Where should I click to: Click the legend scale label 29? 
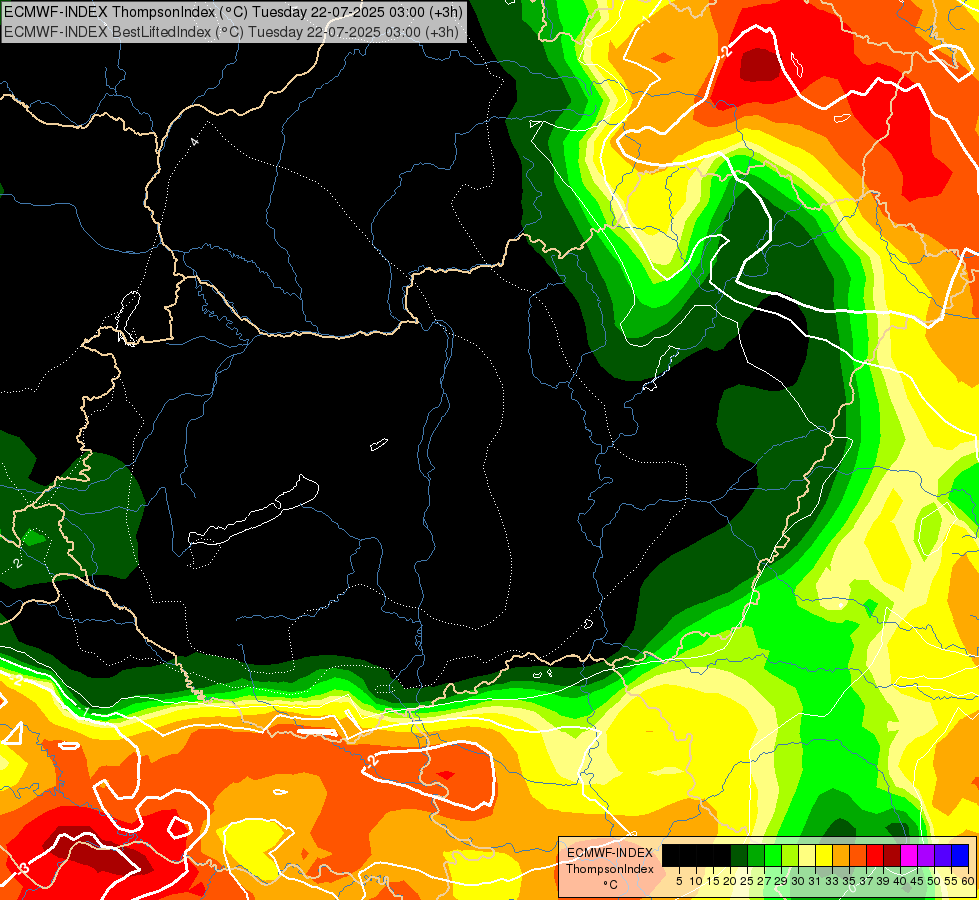pyautogui.click(x=781, y=881)
